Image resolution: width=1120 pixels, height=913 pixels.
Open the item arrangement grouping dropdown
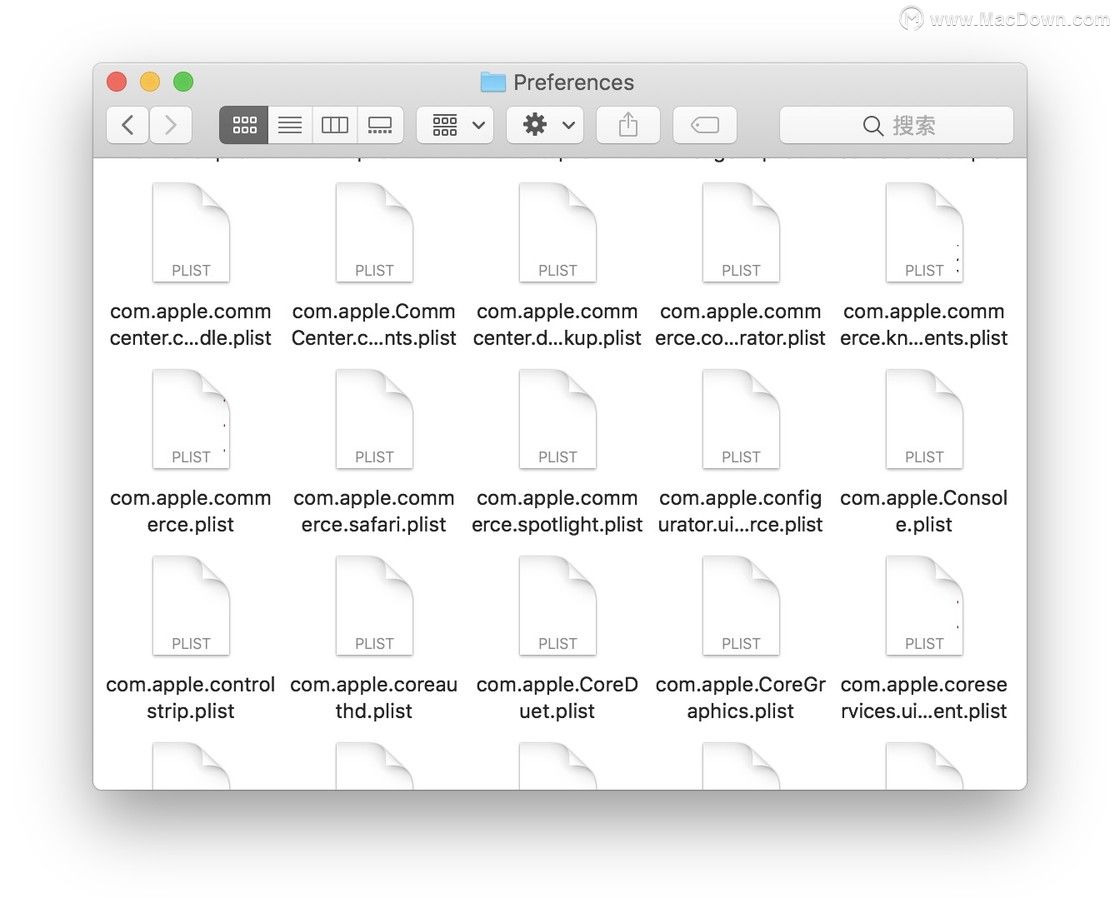[455, 126]
